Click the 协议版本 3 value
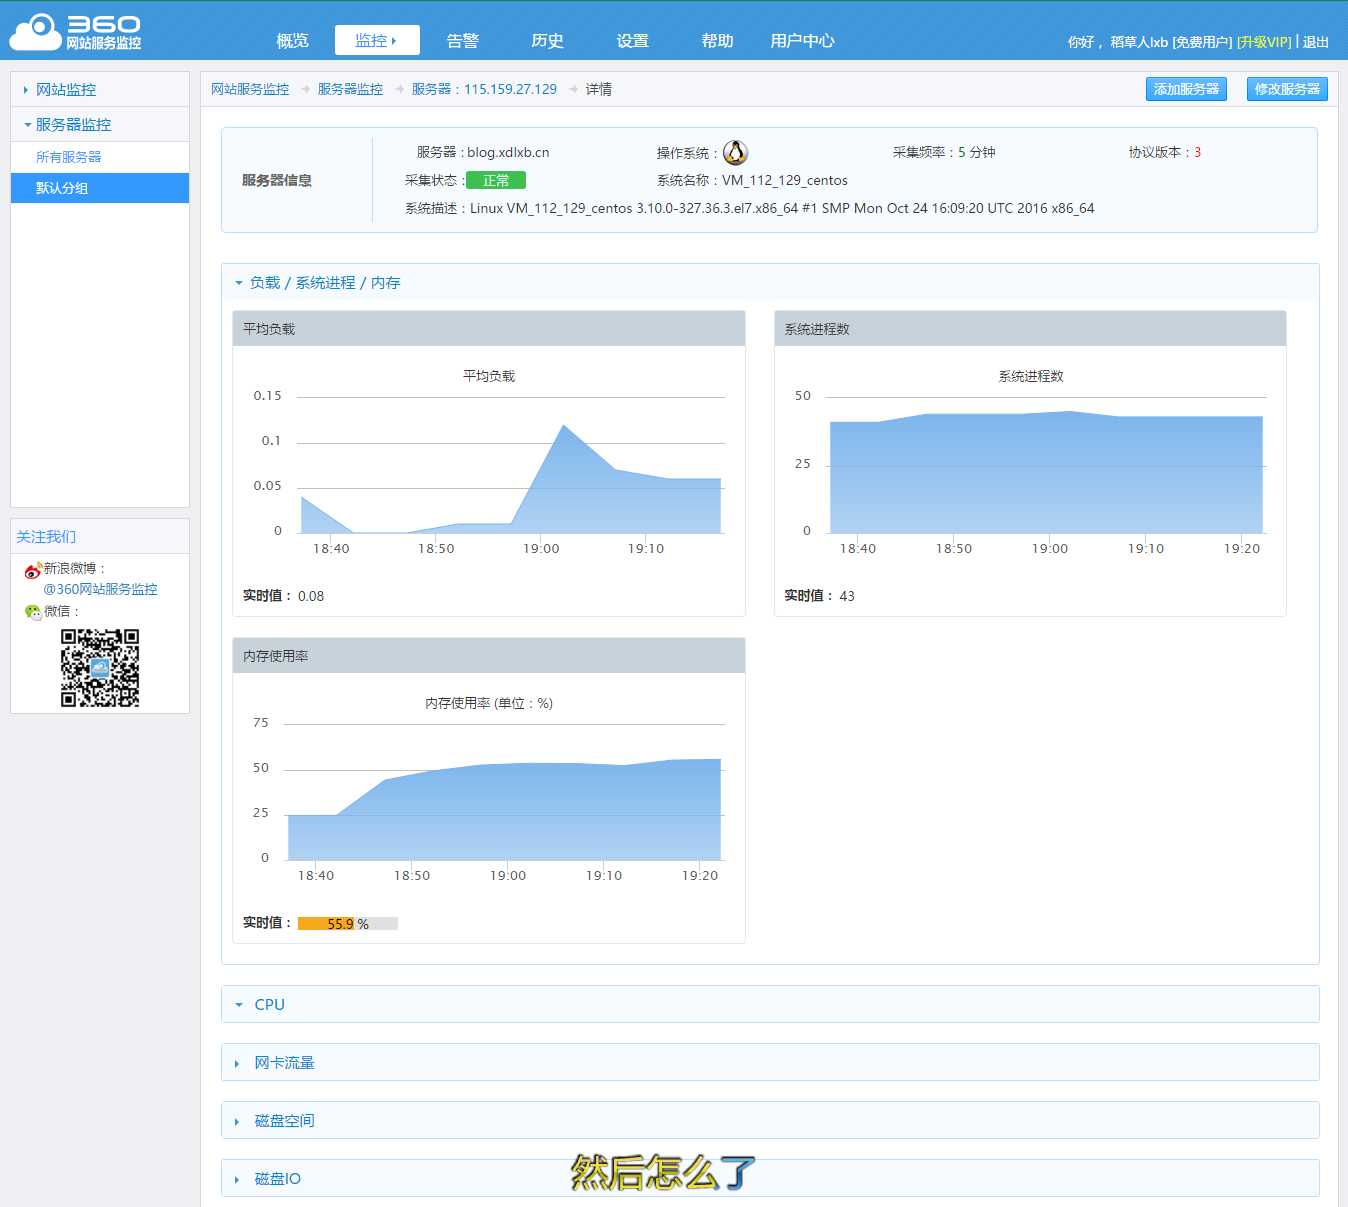Screen dimensions: 1348x1207 click(x=1197, y=152)
